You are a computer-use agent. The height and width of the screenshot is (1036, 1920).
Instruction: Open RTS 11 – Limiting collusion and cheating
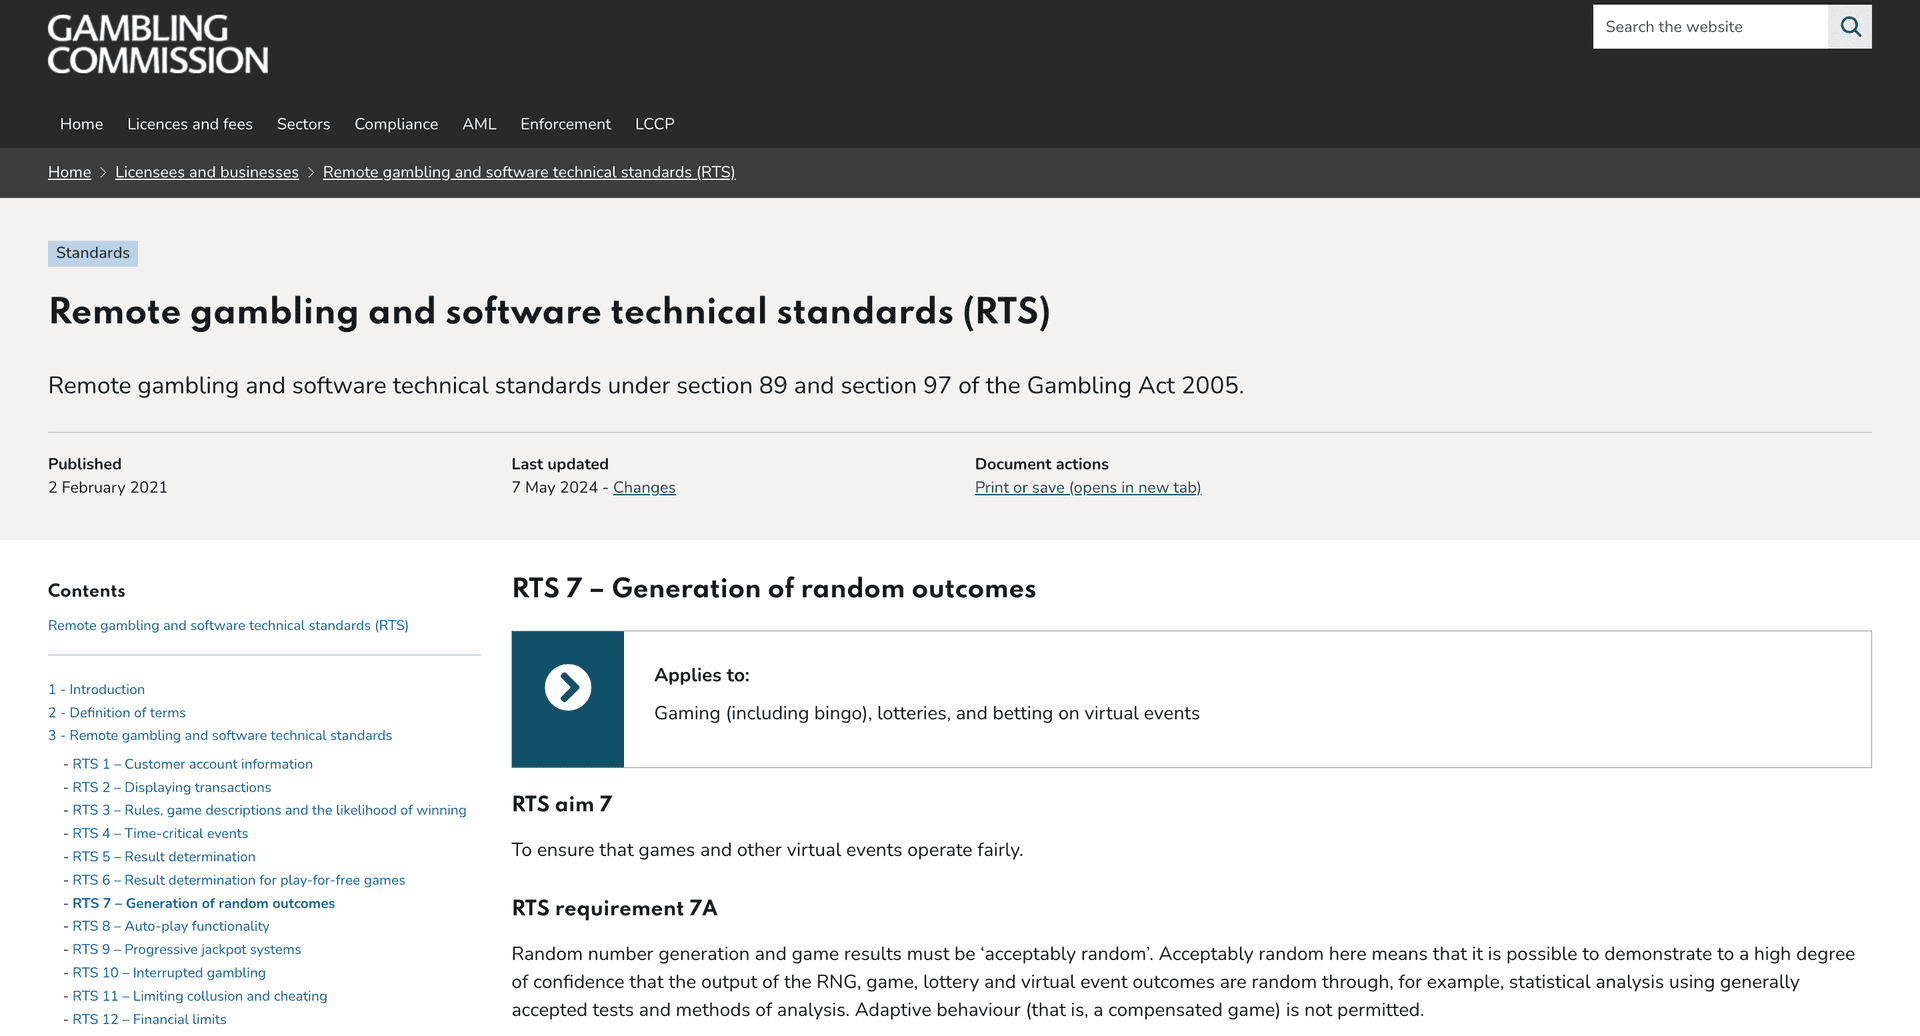199,996
